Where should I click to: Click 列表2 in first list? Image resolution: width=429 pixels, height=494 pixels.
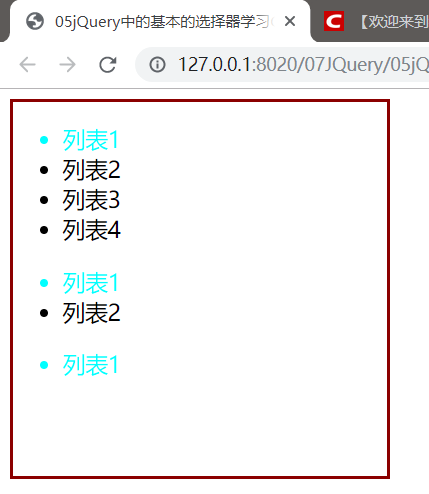(91, 170)
